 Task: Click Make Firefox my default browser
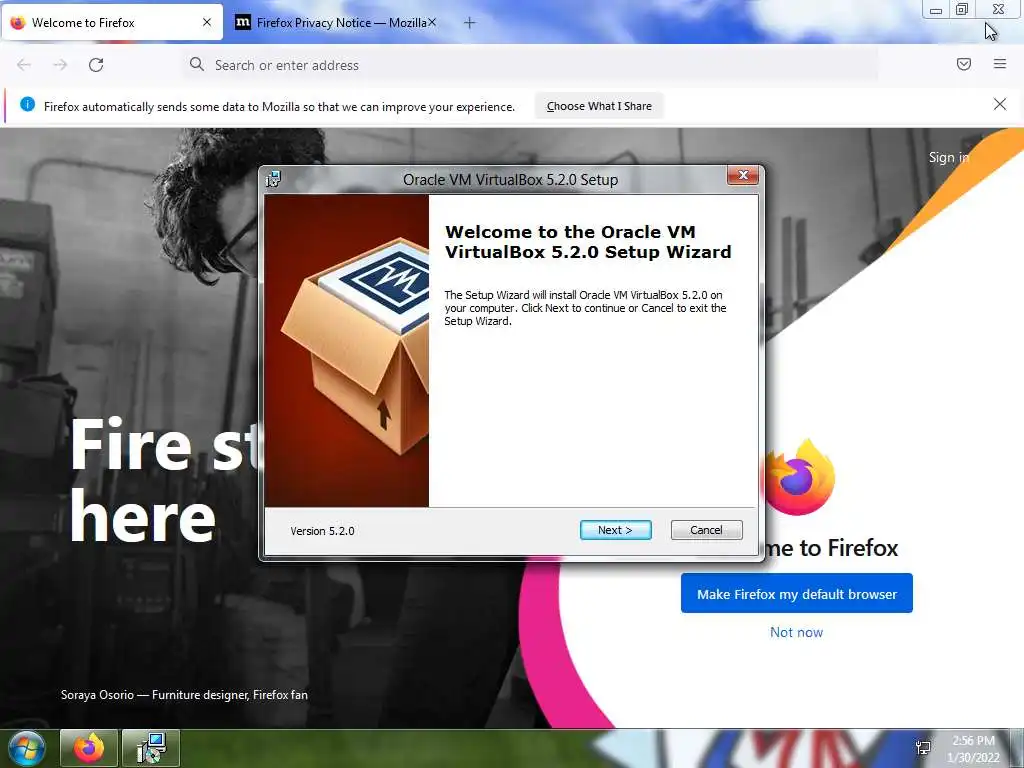[x=797, y=594]
